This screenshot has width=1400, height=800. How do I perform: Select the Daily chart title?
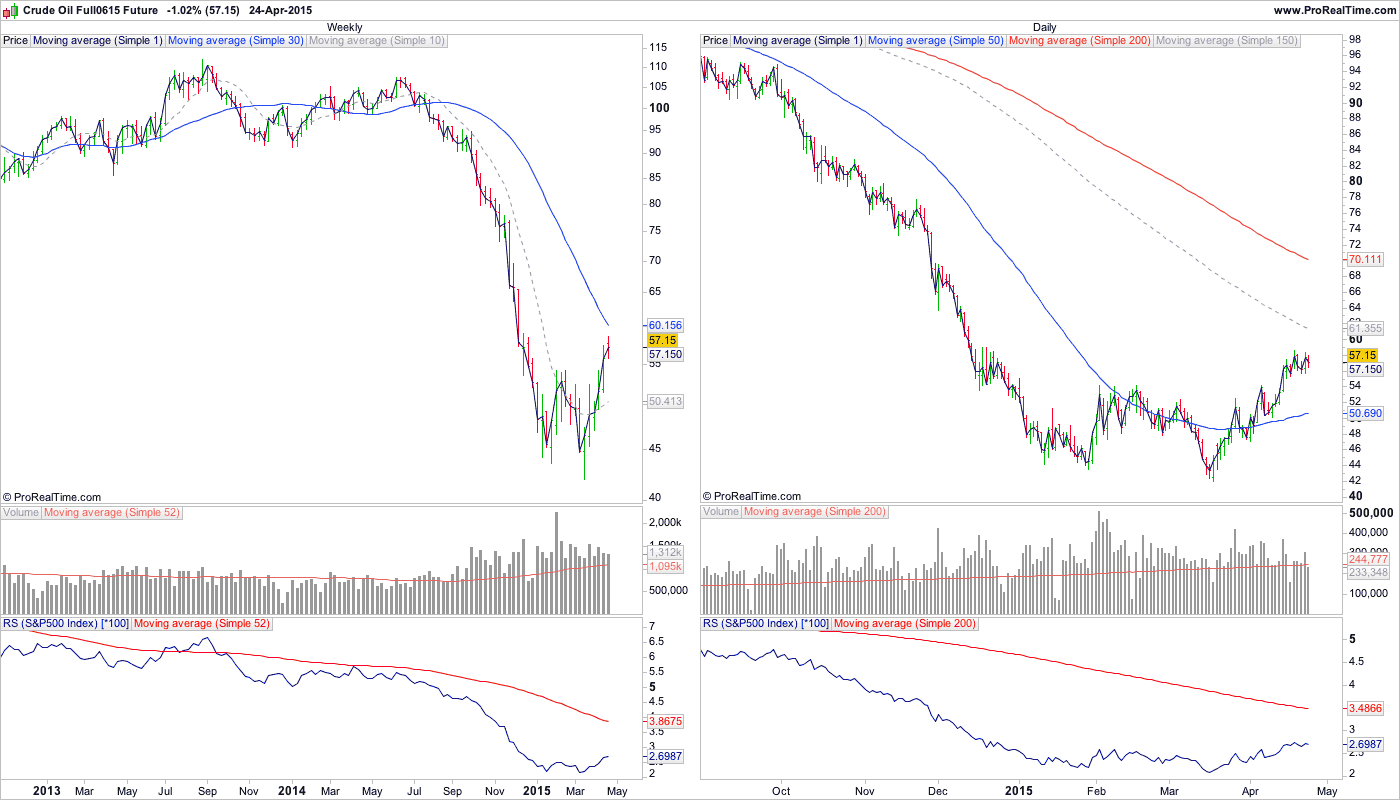[x=1045, y=27]
